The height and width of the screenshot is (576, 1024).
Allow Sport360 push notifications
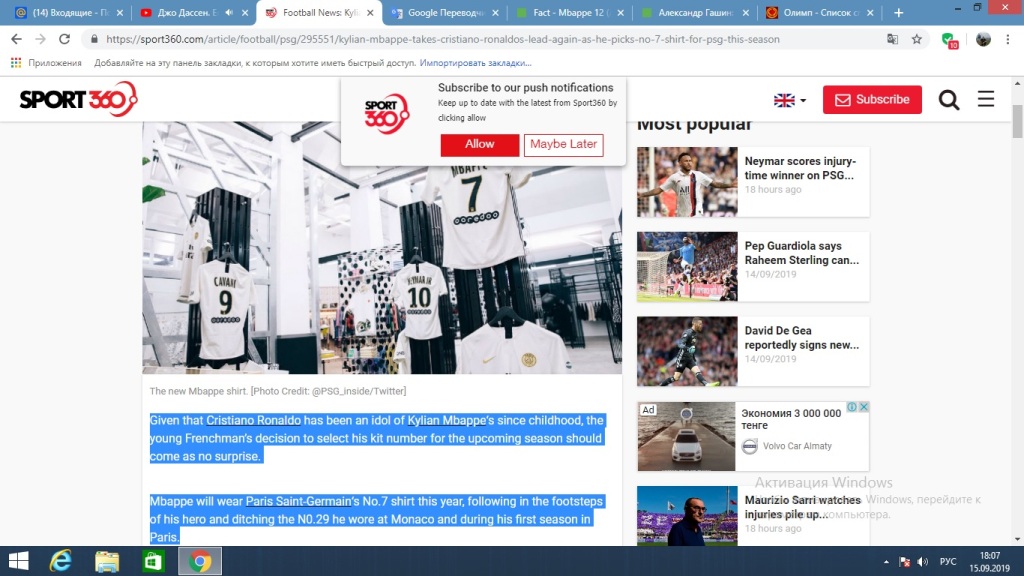pyautogui.click(x=479, y=144)
